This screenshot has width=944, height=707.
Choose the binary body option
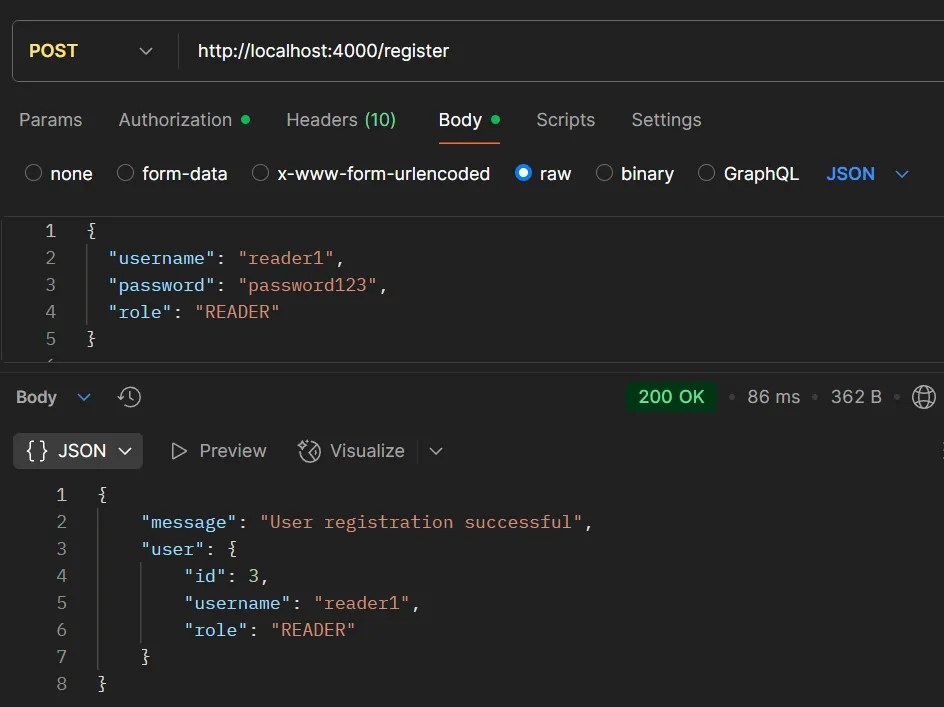tap(604, 173)
